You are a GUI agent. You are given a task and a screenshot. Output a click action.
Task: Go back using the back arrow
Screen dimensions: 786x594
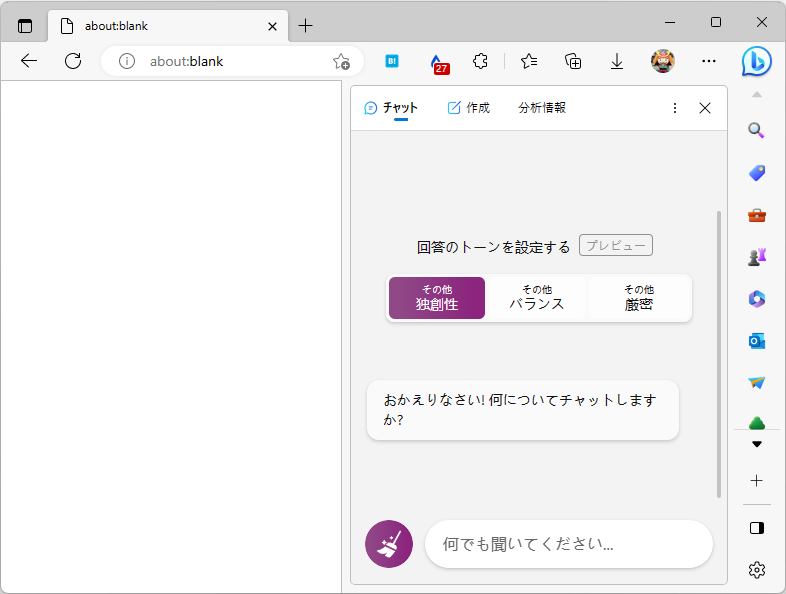(x=29, y=61)
